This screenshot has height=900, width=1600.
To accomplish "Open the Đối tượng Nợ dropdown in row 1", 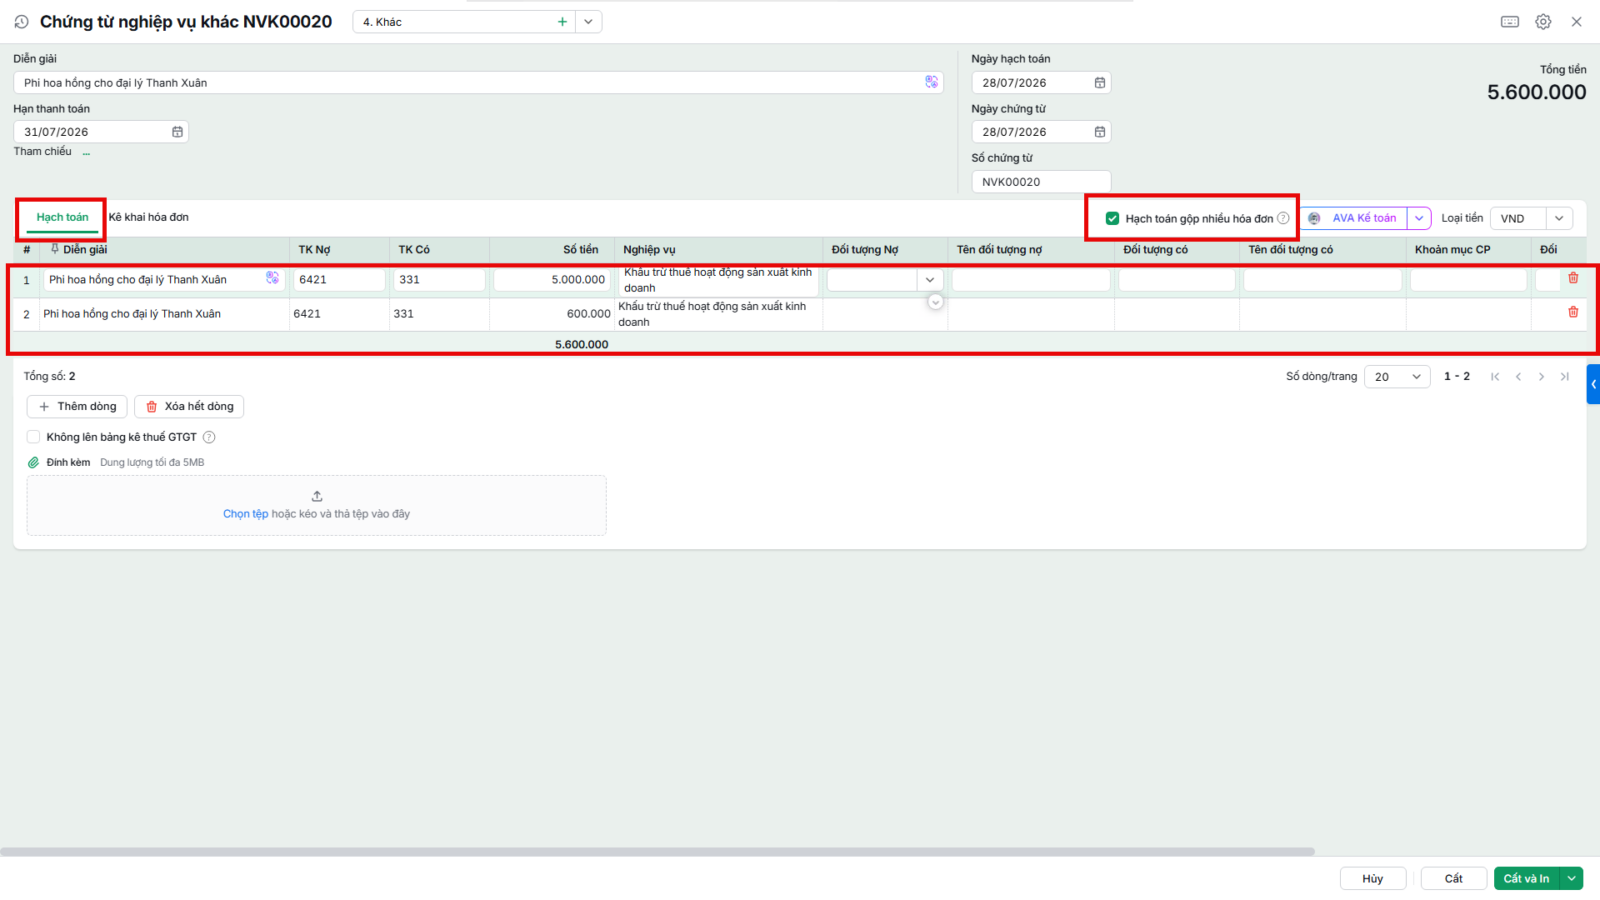I will tap(930, 280).
